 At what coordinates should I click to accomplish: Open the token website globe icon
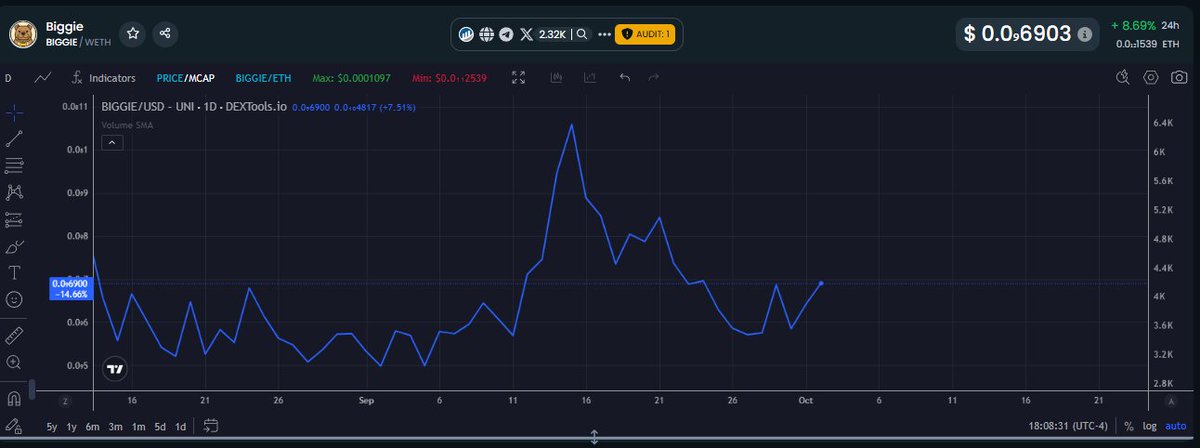click(486, 34)
